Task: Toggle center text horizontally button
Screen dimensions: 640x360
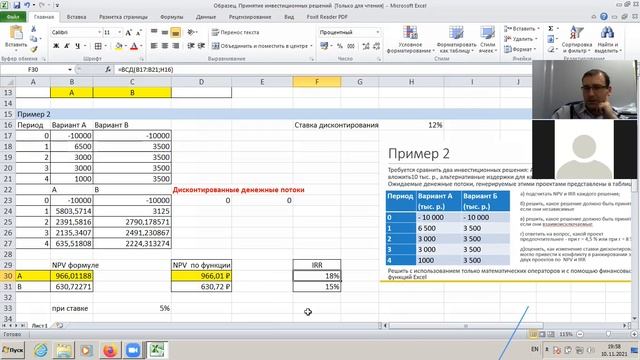Action: (165, 46)
